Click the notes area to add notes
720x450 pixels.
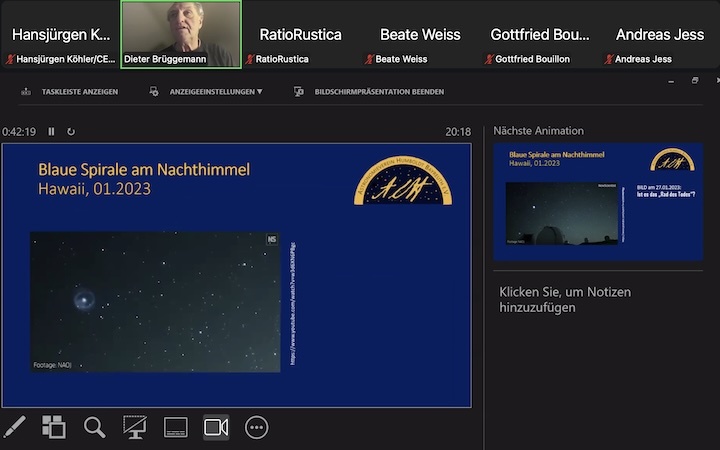point(565,300)
